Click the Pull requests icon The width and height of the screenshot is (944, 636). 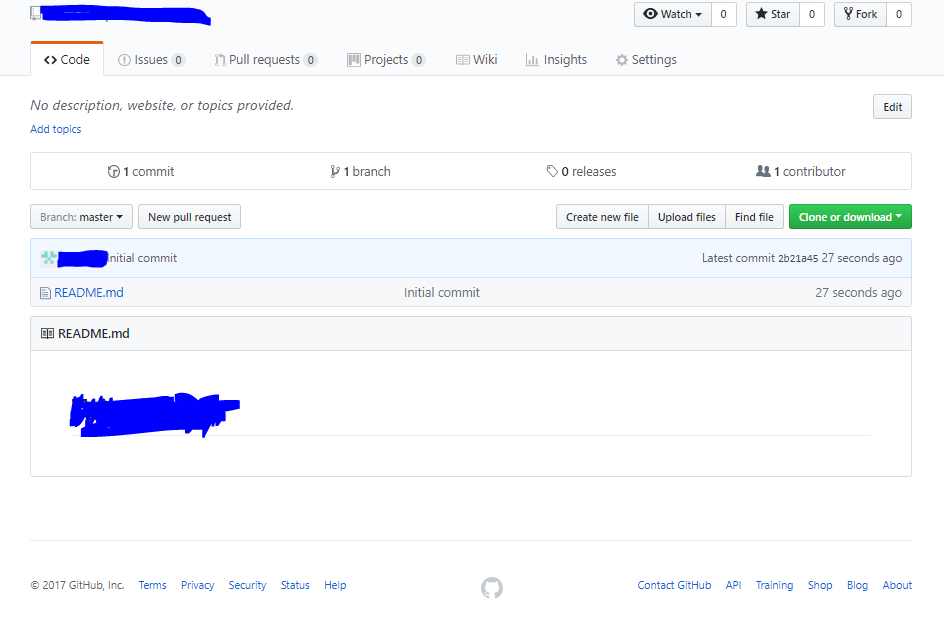point(220,60)
